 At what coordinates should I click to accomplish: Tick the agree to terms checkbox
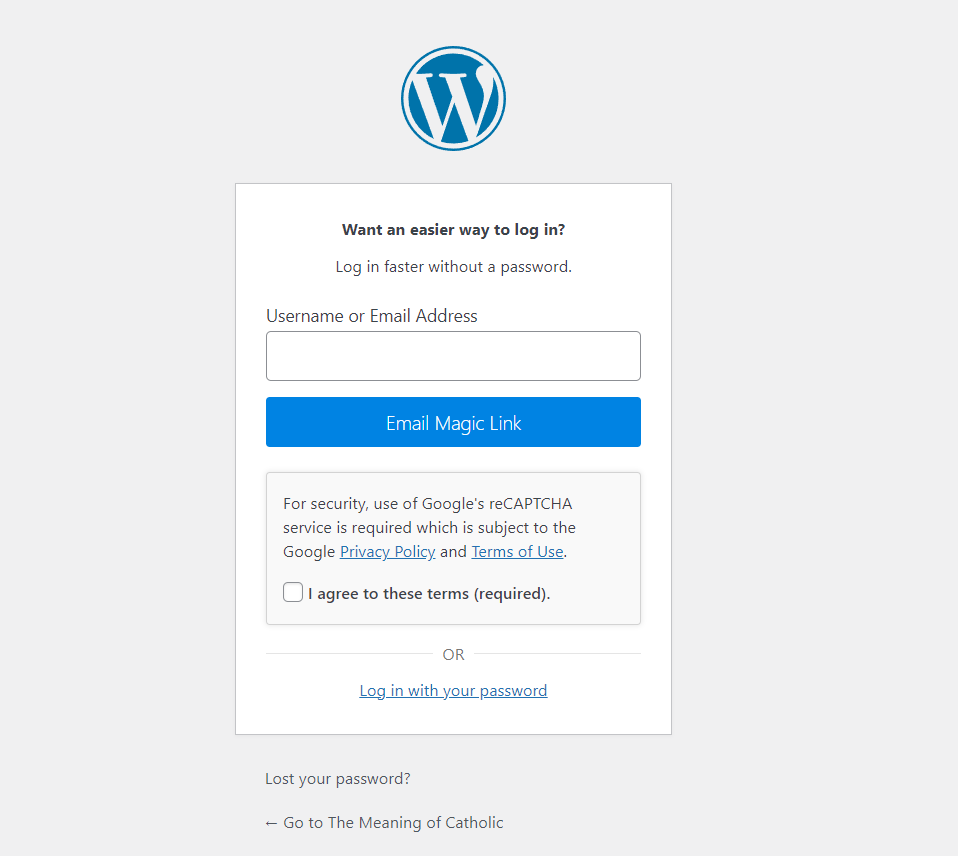pos(293,592)
